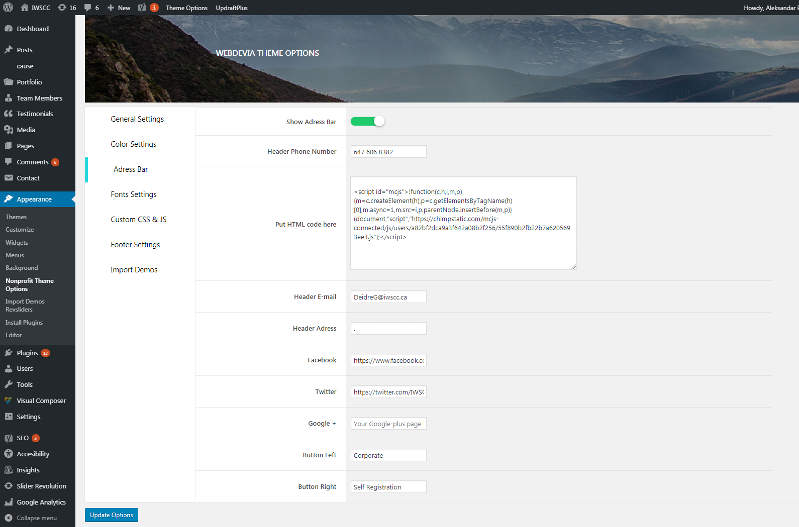The height and width of the screenshot is (527, 799).
Task: Open Accessibility icon
Action: (x=8, y=454)
